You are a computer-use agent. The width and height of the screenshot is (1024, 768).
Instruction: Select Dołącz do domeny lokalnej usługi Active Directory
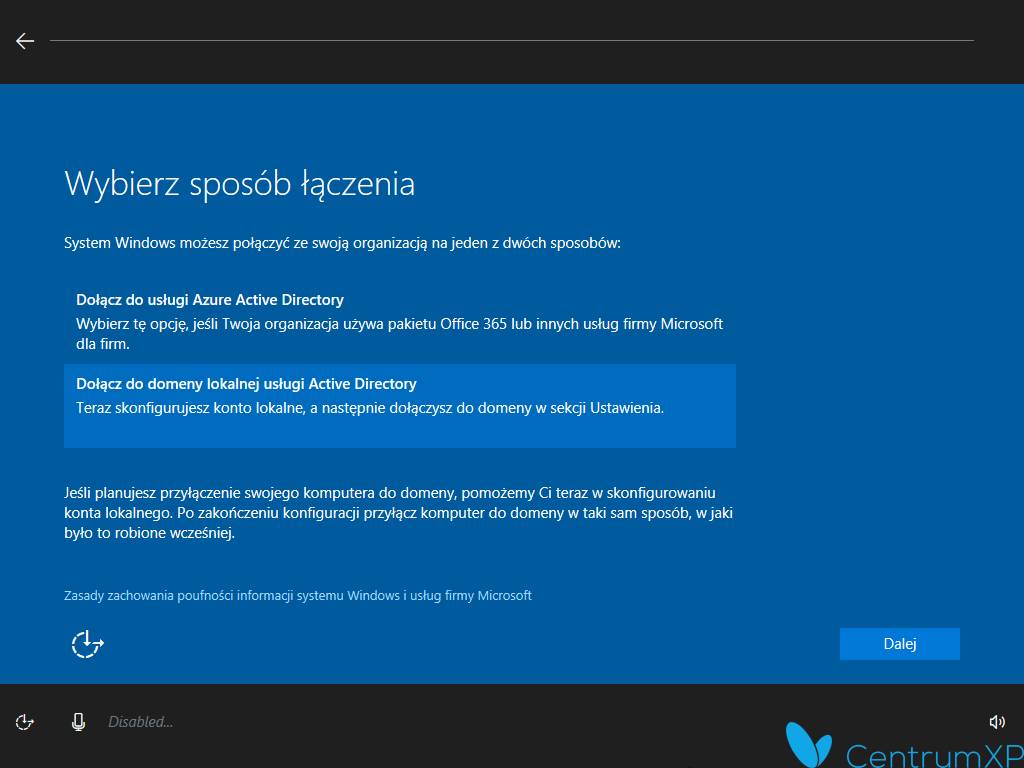[x=400, y=406]
